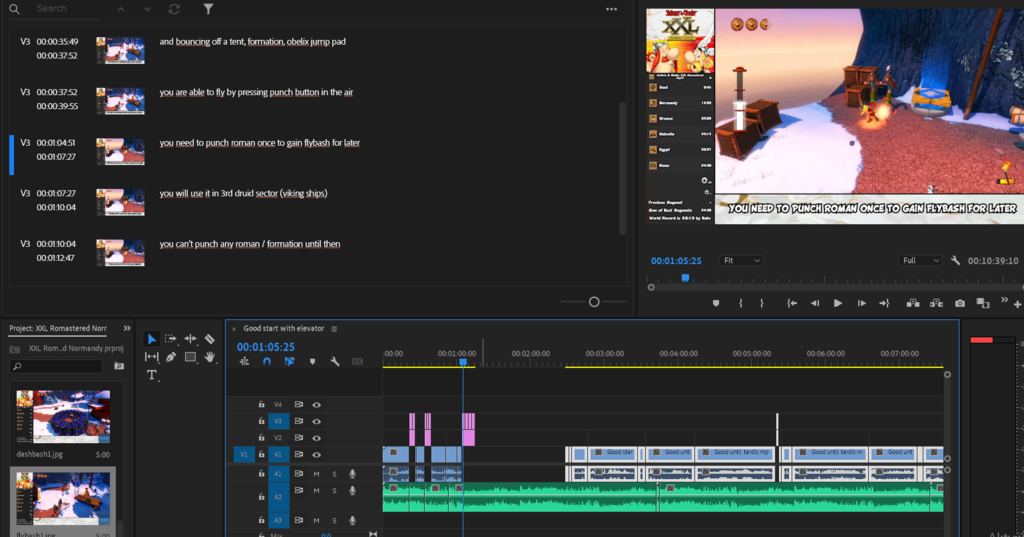Toggle insert sequences as nests

244,361
